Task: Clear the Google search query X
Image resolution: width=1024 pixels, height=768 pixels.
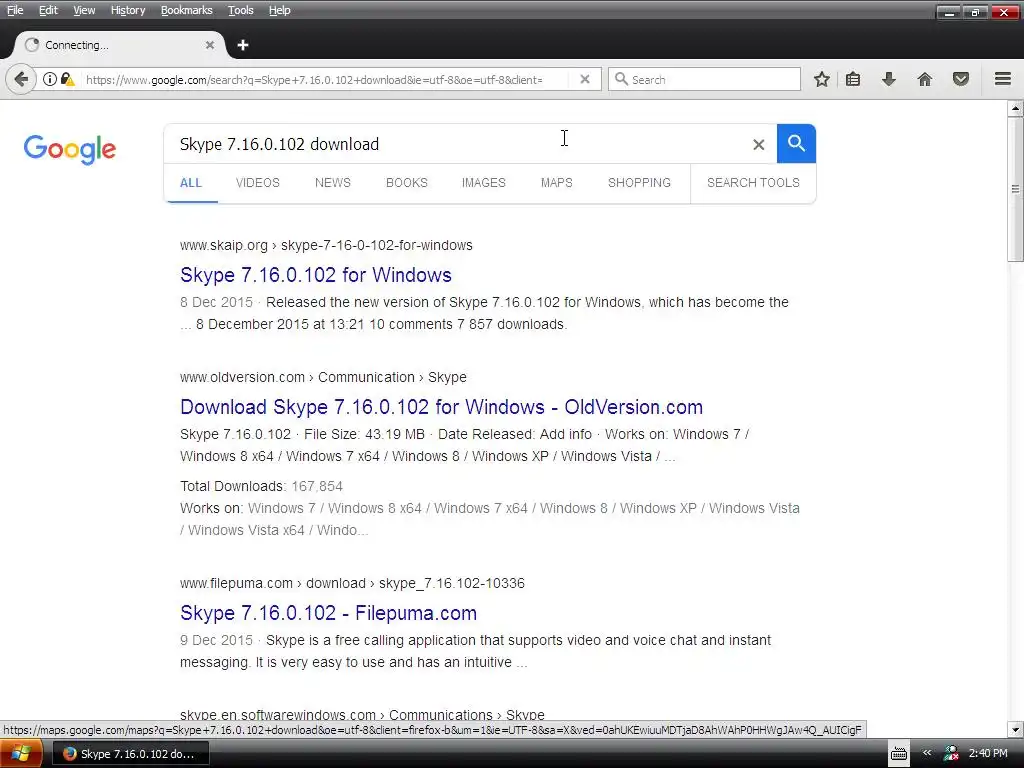Action: coord(758,144)
